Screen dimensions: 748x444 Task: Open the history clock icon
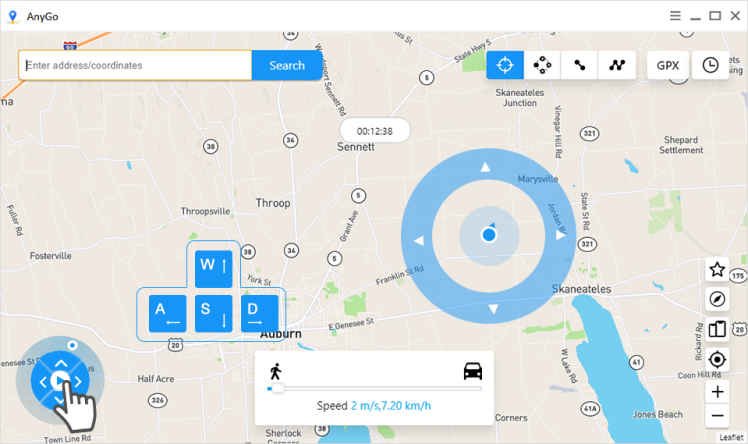pyautogui.click(x=710, y=65)
